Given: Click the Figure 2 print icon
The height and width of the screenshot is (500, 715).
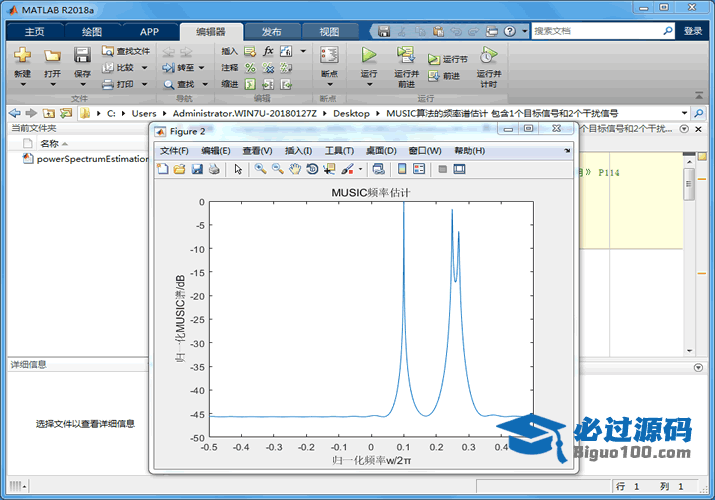Looking at the screenshot, I should coord(214,169).
